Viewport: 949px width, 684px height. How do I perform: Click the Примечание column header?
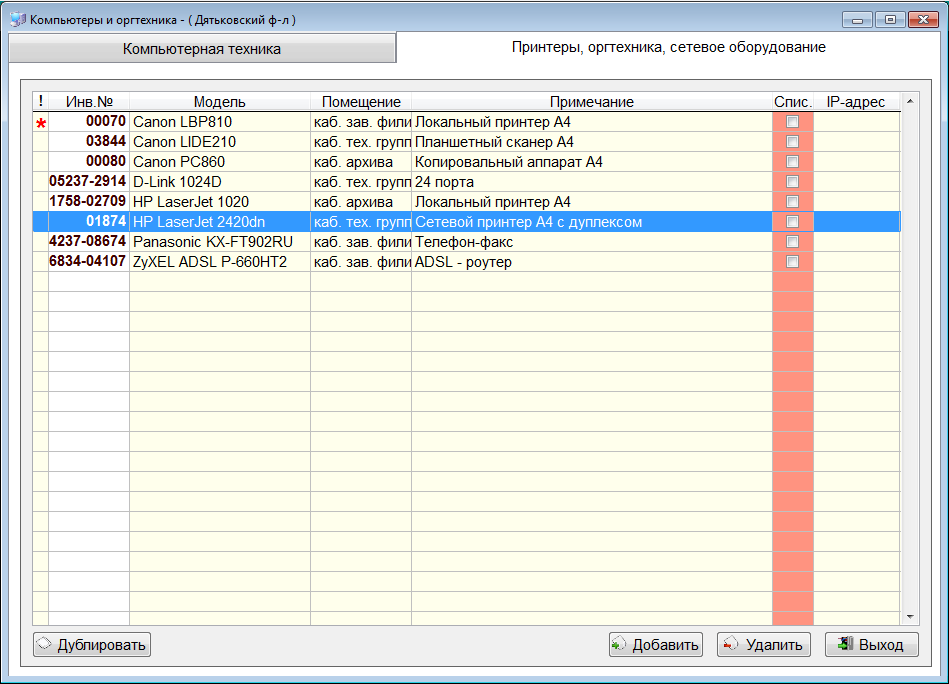(x=592, y=102)
